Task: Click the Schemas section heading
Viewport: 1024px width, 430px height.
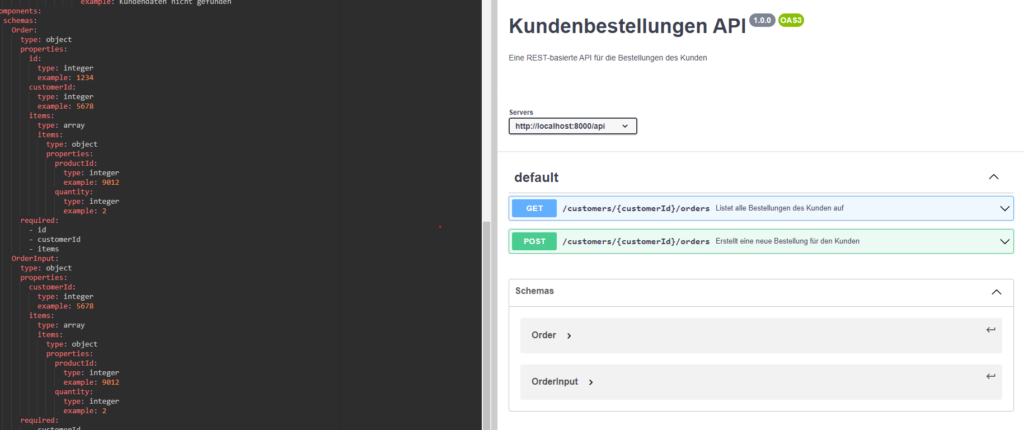Action: tap(535, 291)
